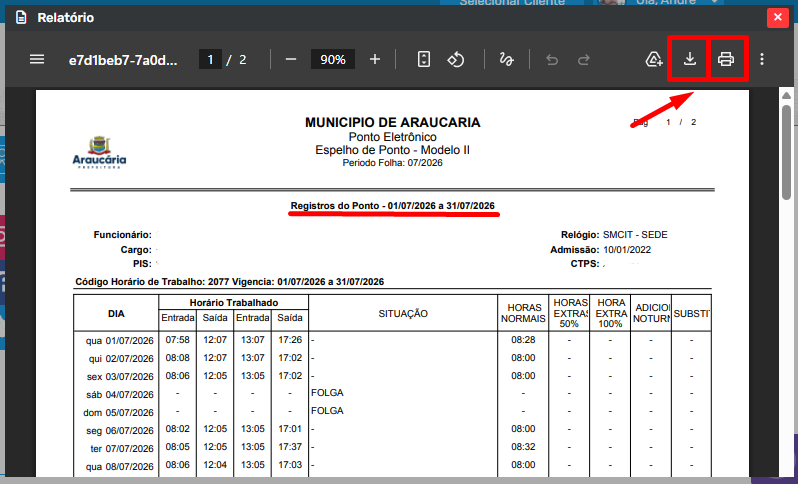Image resolution: width=798 pixels, height=484 pixels.
Task: Click the date cell qua 08/07/2026
Action: 120,467
